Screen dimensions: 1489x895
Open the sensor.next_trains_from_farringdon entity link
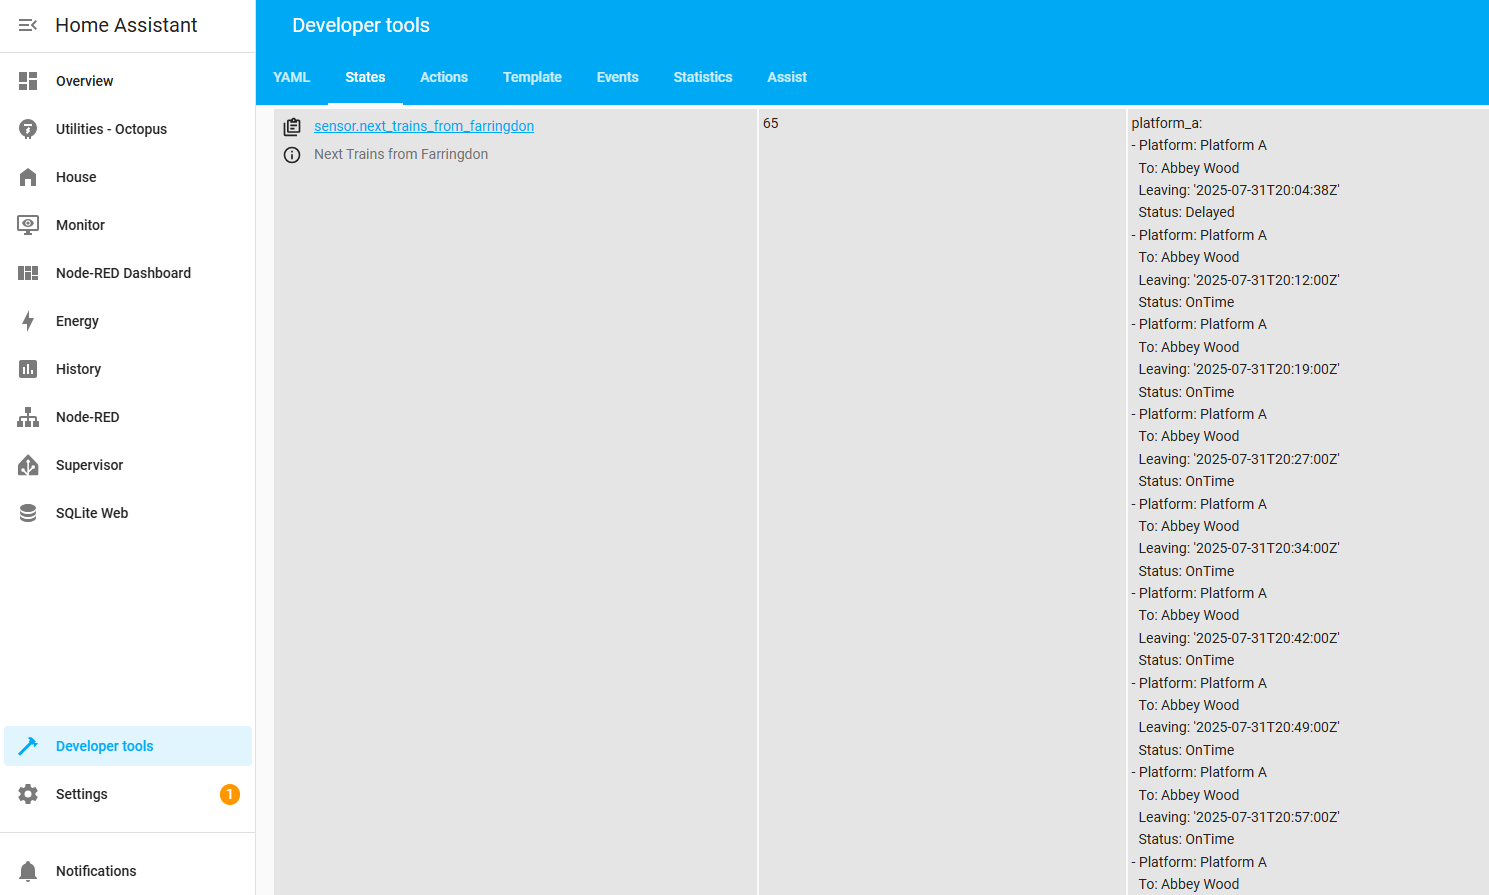(424, 126)
